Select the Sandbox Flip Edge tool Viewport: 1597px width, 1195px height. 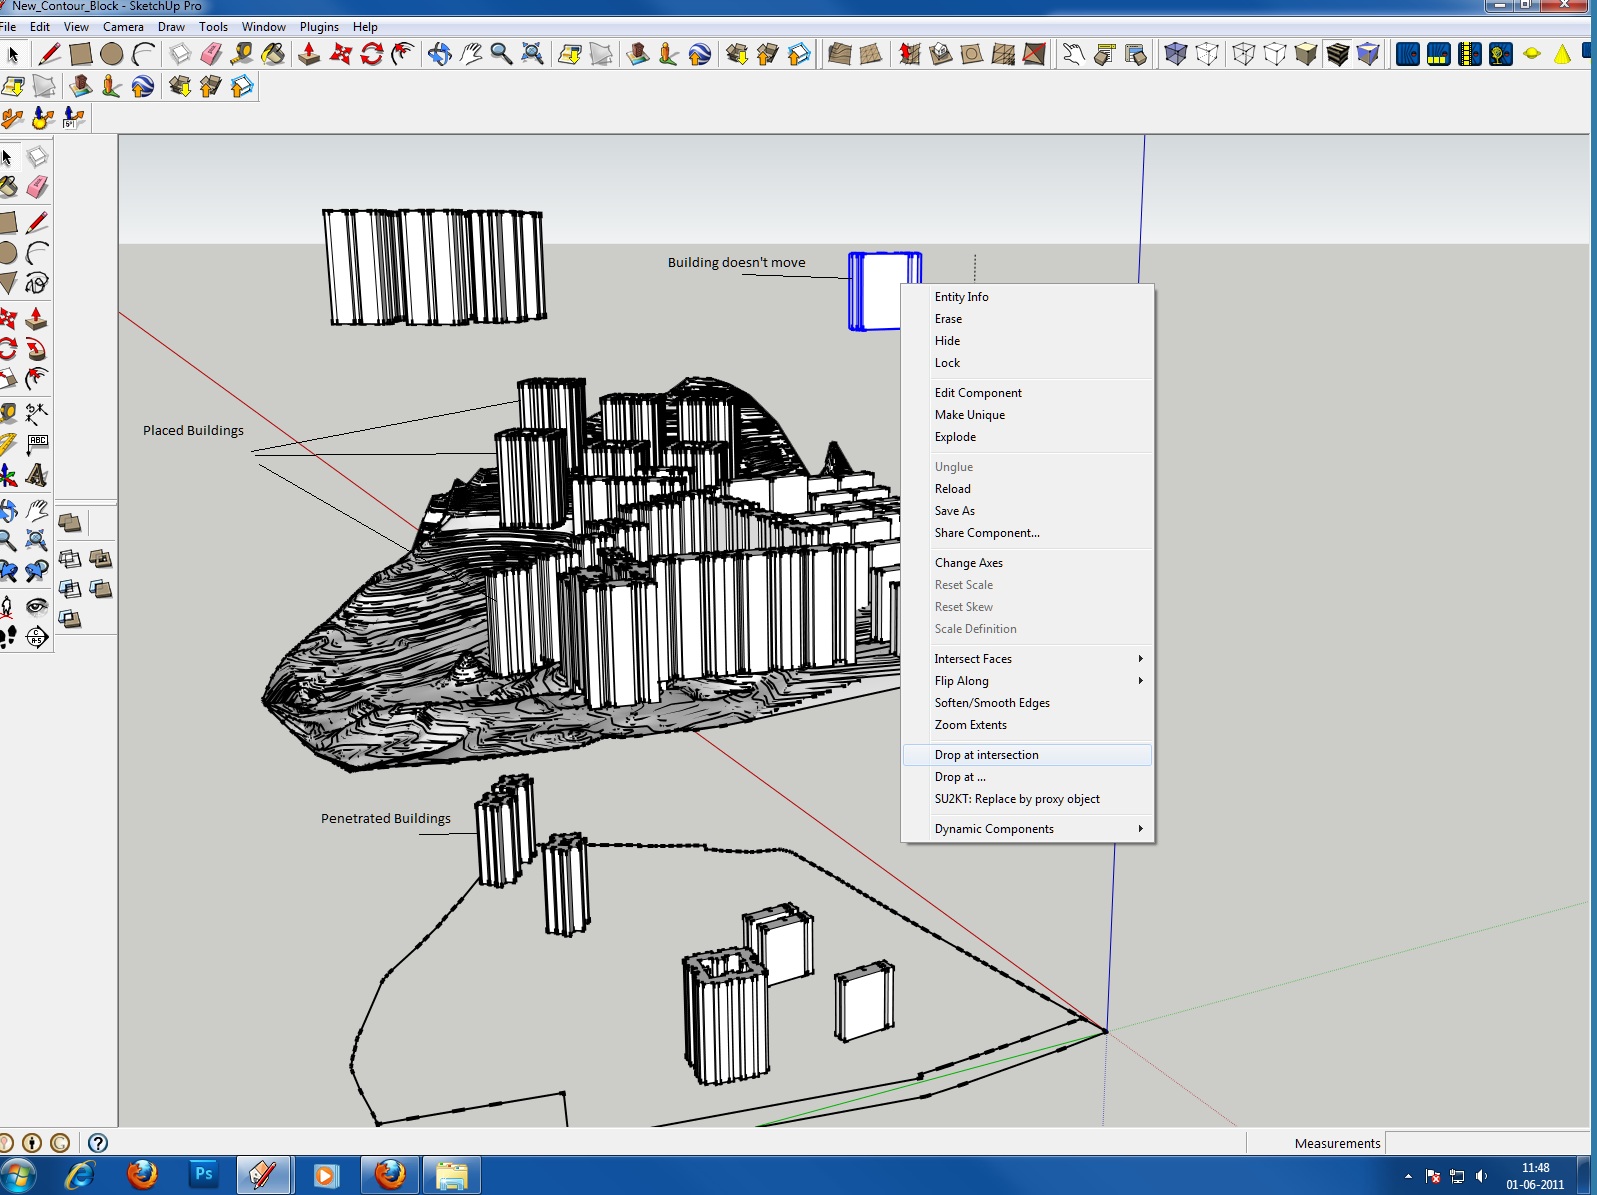coord(1034,54)
